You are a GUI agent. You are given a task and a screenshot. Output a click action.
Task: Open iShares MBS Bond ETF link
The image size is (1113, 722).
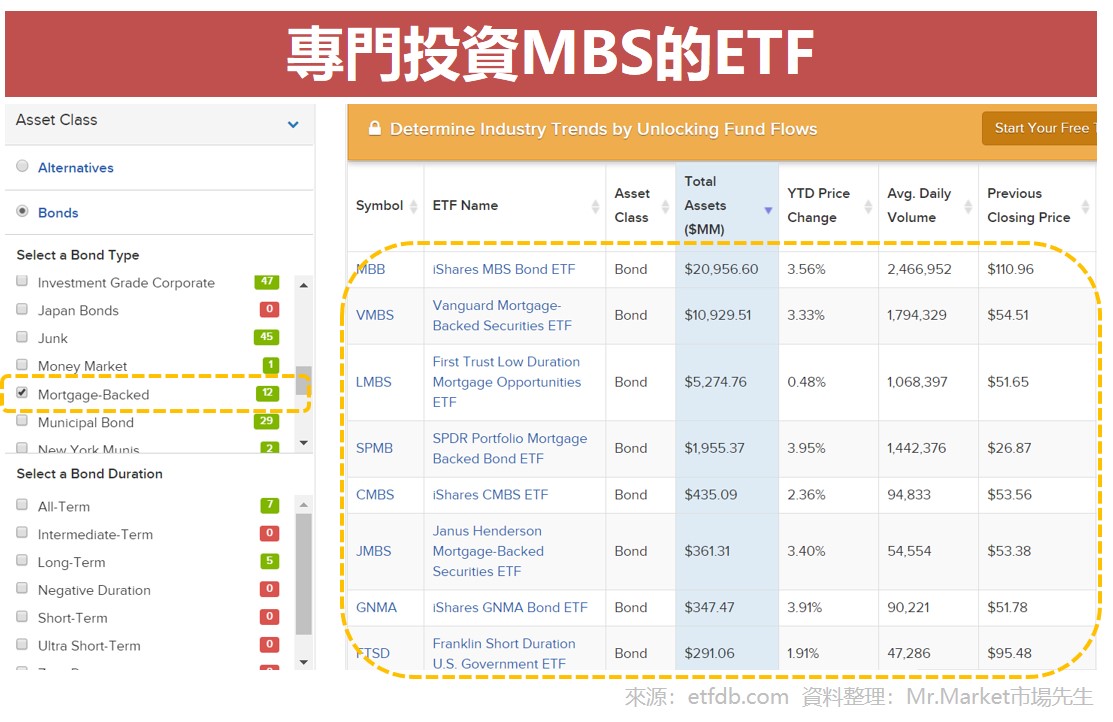(x=504, y=269)
